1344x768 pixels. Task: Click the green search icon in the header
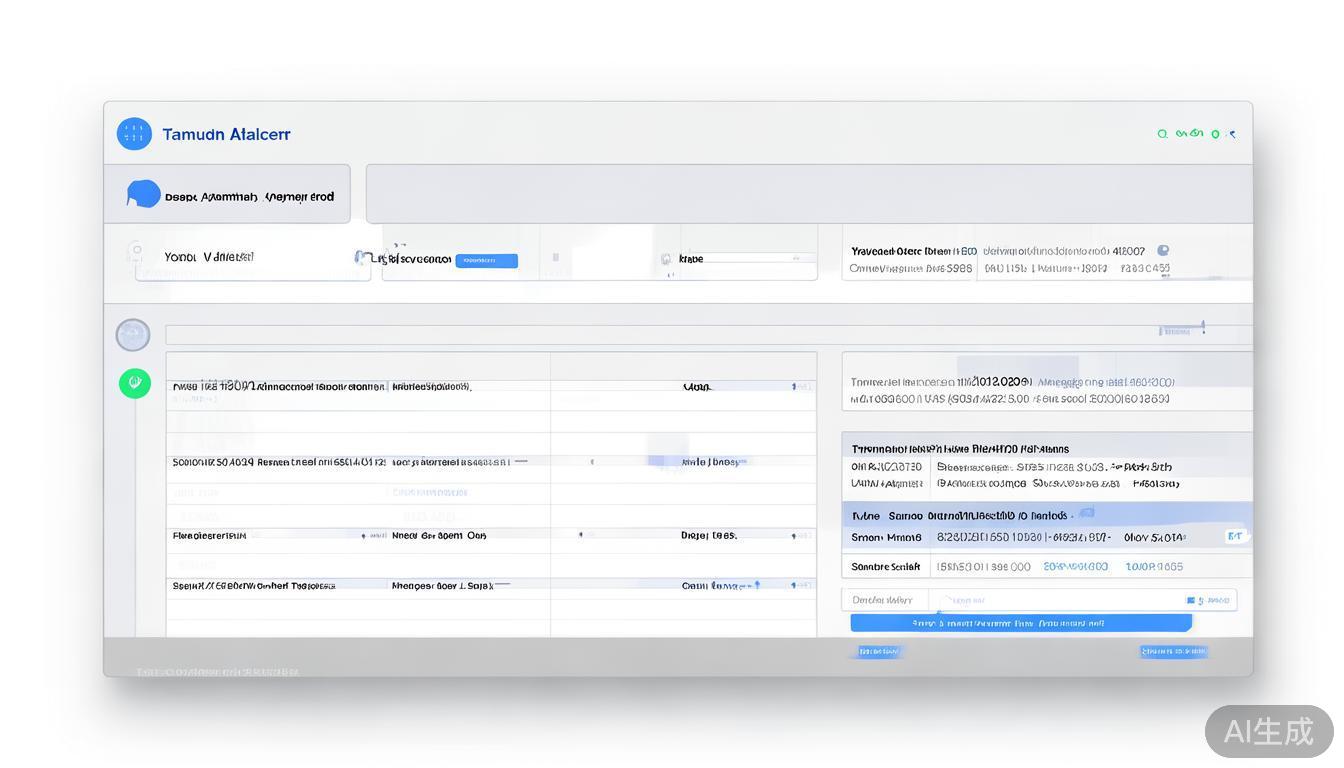pyautogui.click(x=1163, y=134)
